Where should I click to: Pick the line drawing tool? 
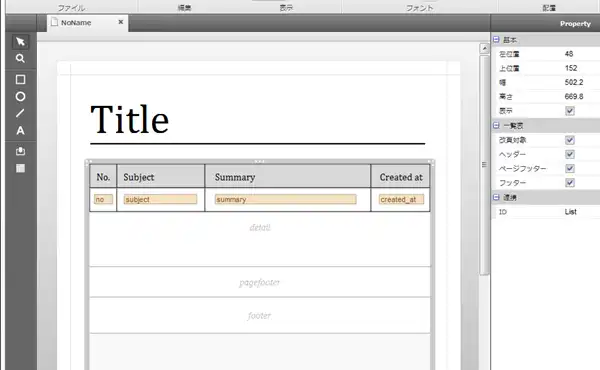[x=20, y=113]
